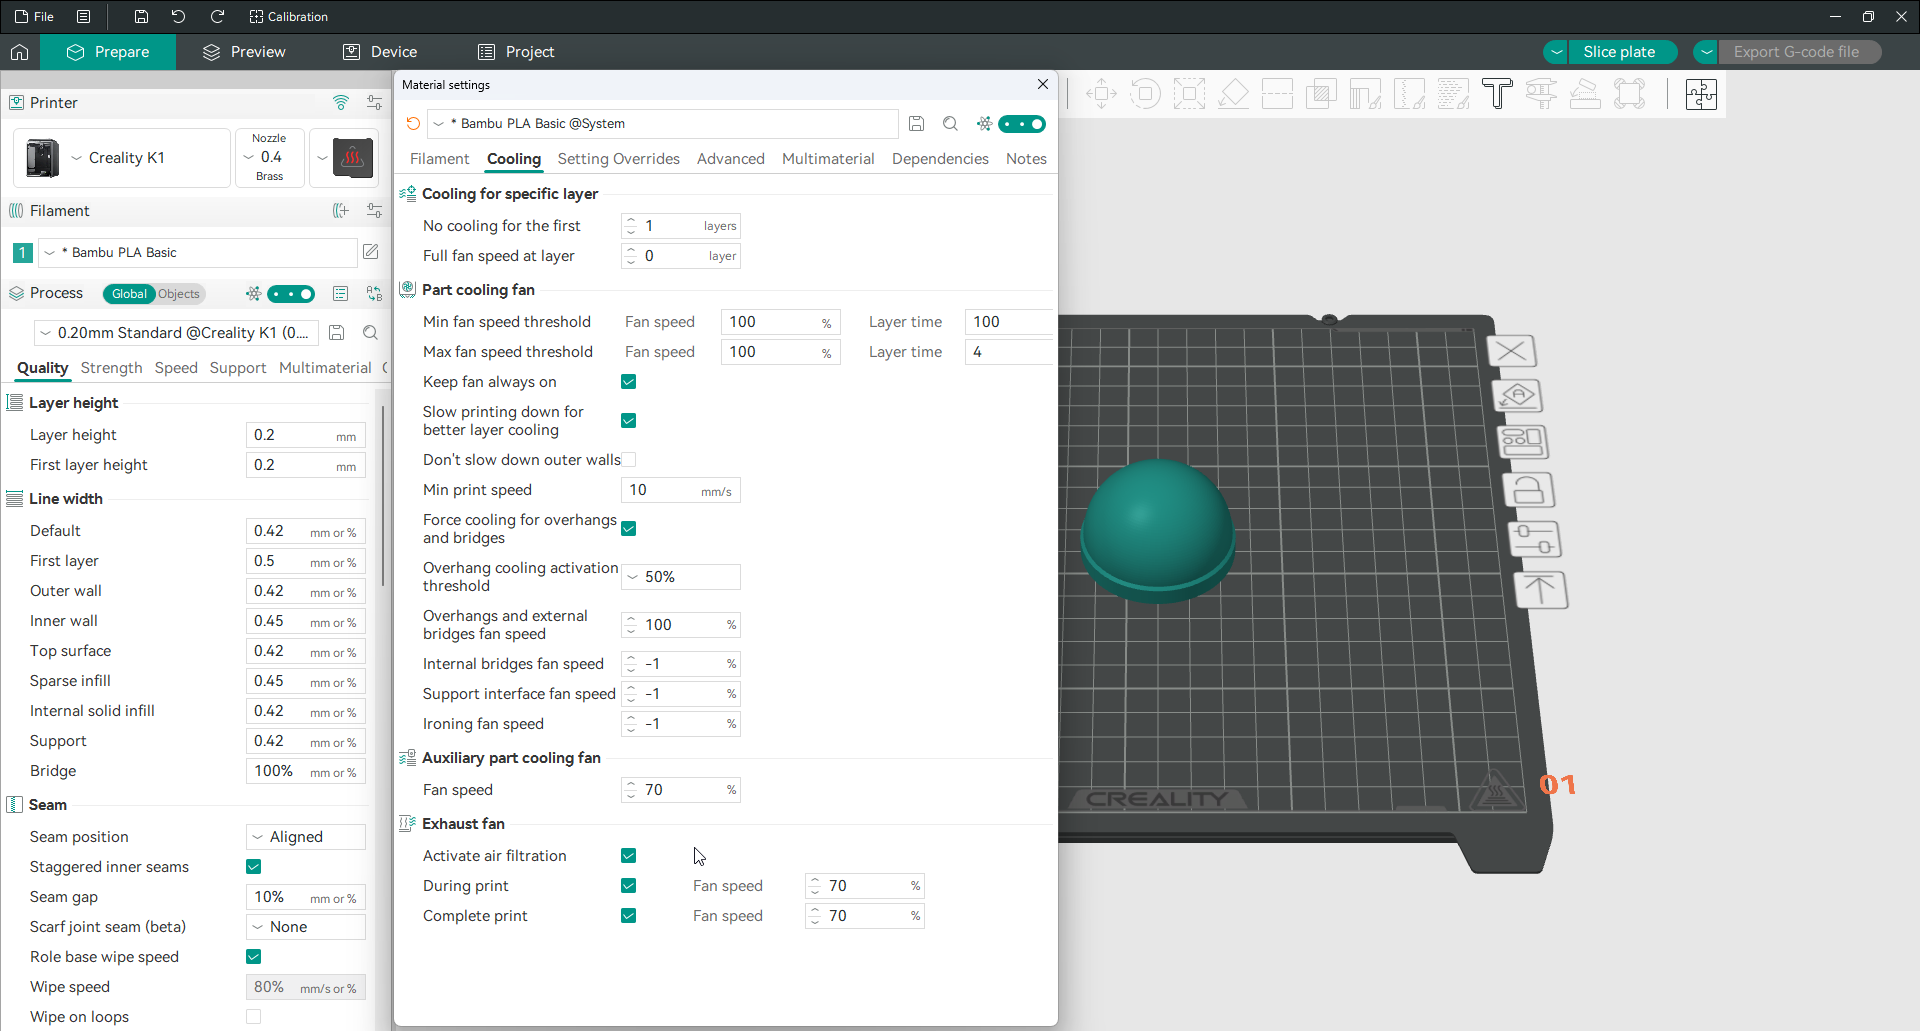Select the Rotate tool in toolbar
Screen dimensions: 1920x1031
(1145, 95)
